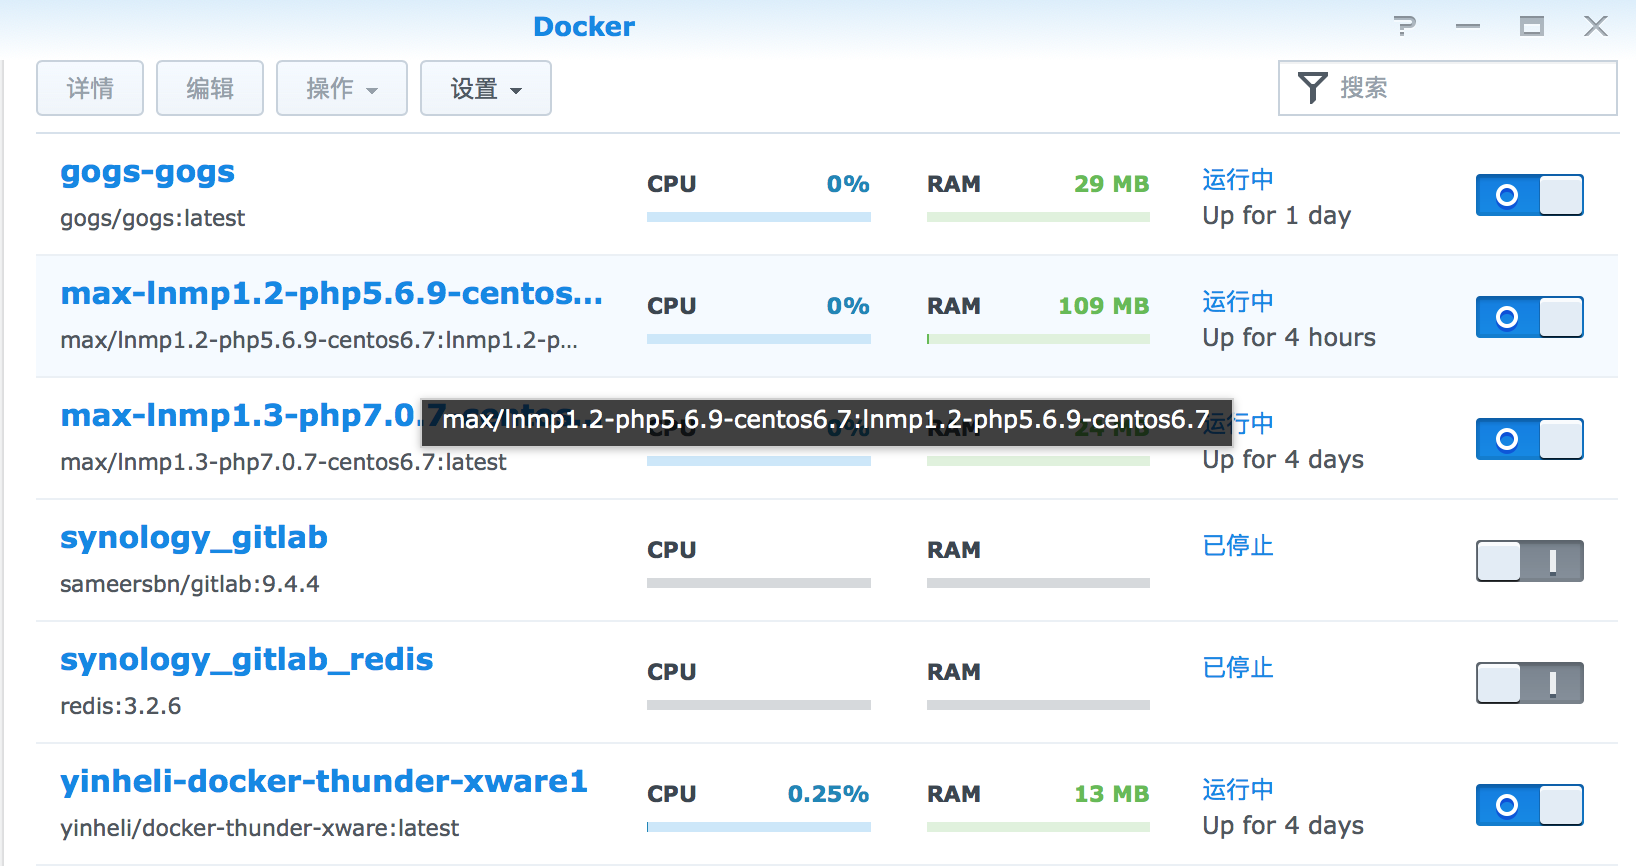Click yinheli-docker-thunder-xware1 CPU usage bar
Screen dimensions: 1636x866
759,827
